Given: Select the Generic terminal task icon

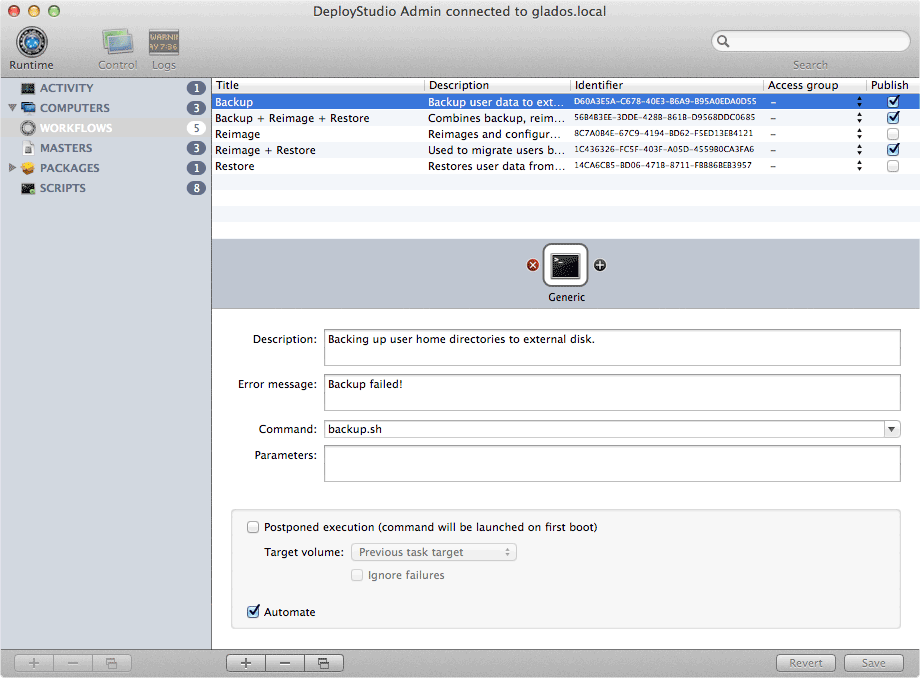Looking at the screenshot, I should tap(566, 266).
